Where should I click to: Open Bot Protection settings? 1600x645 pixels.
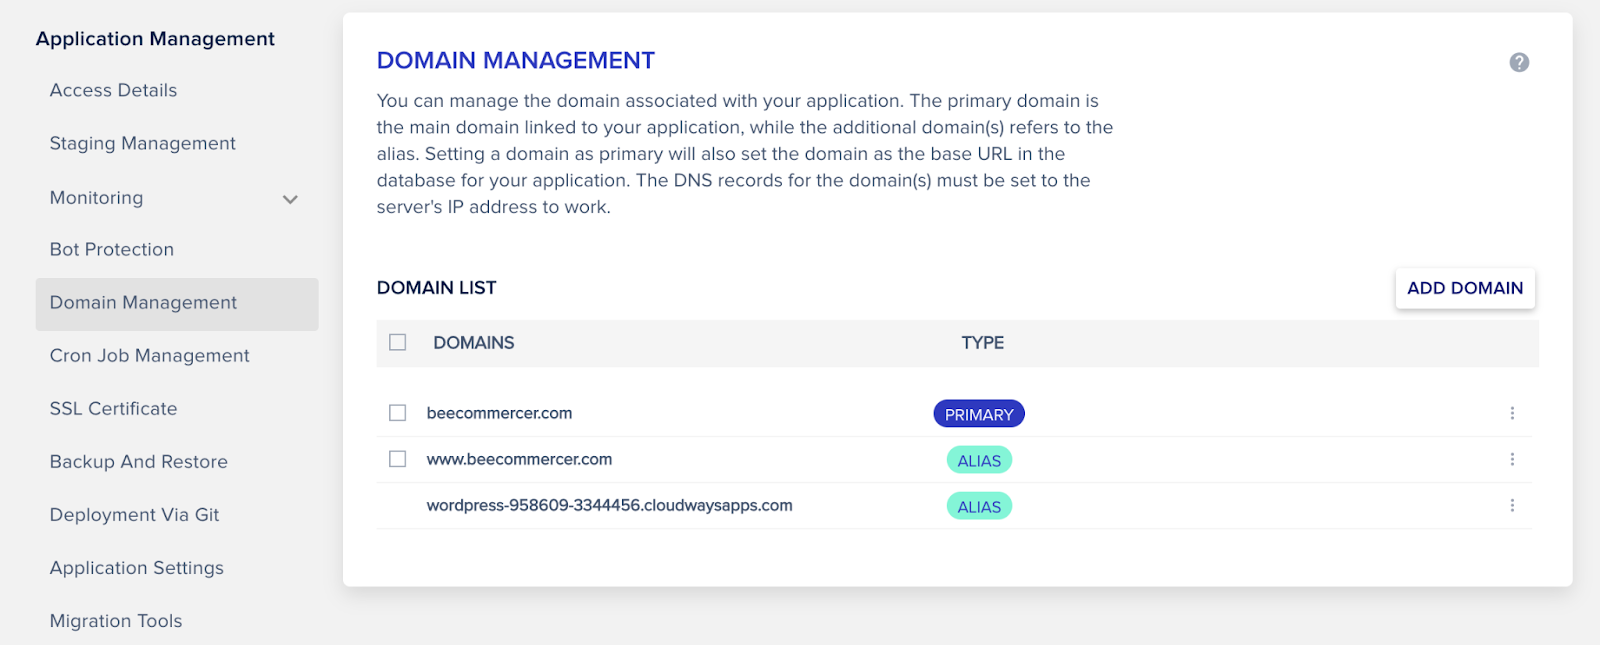tap(112, 249)
